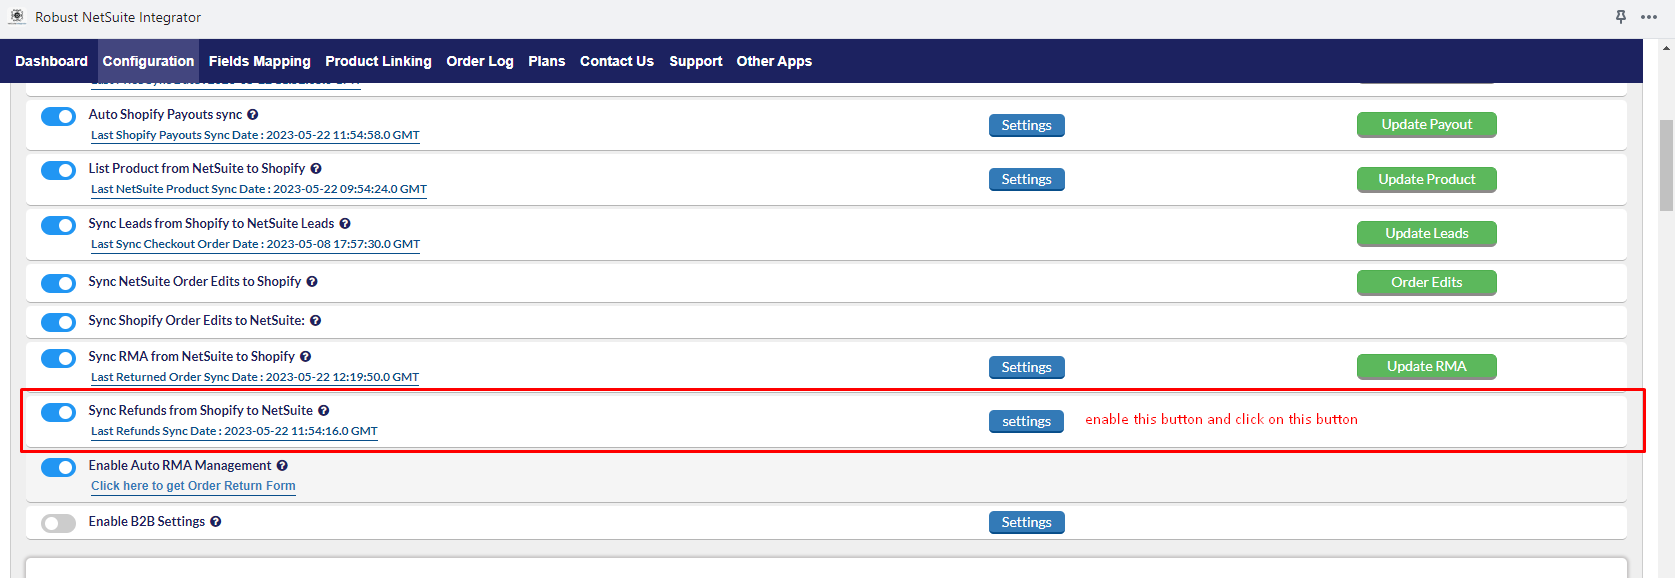Go to the Support tab
The width and height of the screenshot is (1675, 578).
click(696, 61)
